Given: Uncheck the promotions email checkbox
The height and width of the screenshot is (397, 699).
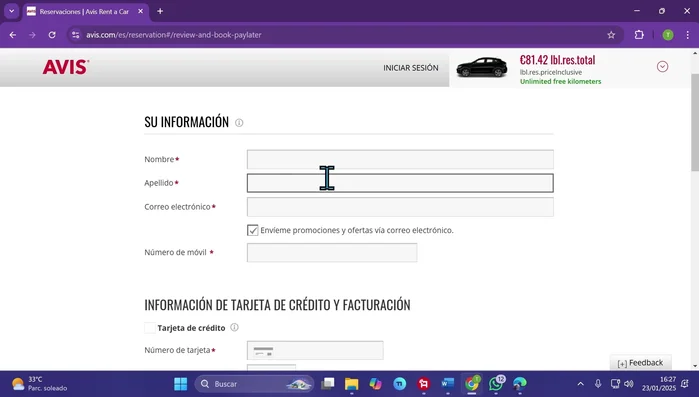Looking at the screenshot, I should [252, 230].
